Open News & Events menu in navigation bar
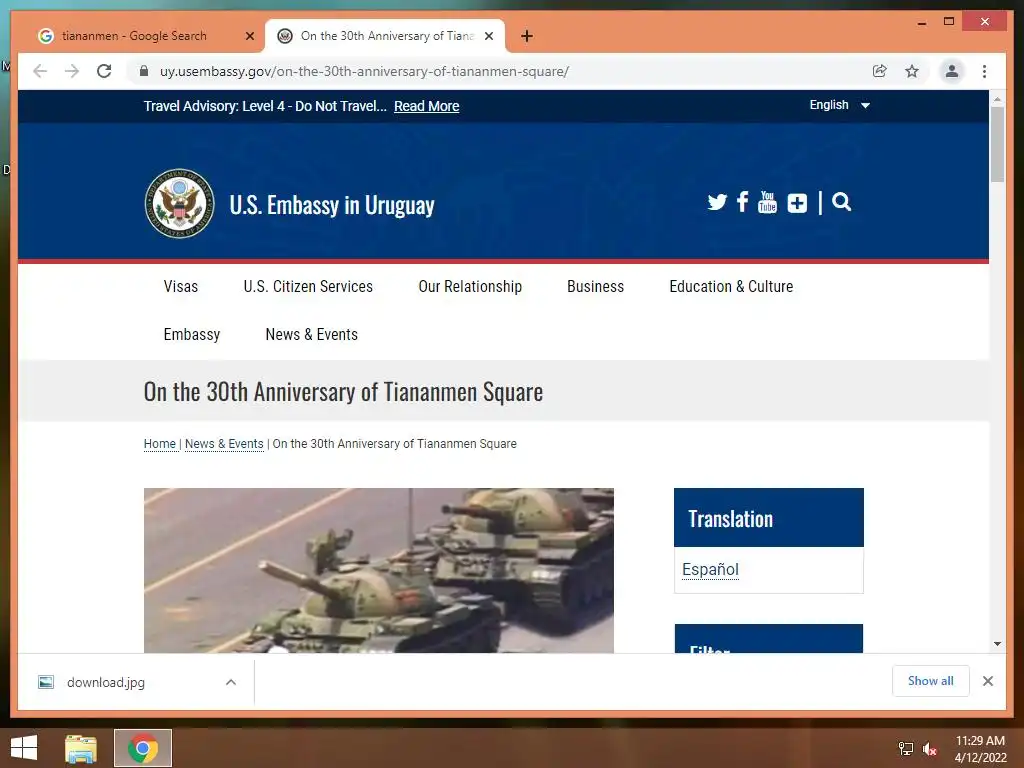 pyautogui.click(x=312, y=334)
